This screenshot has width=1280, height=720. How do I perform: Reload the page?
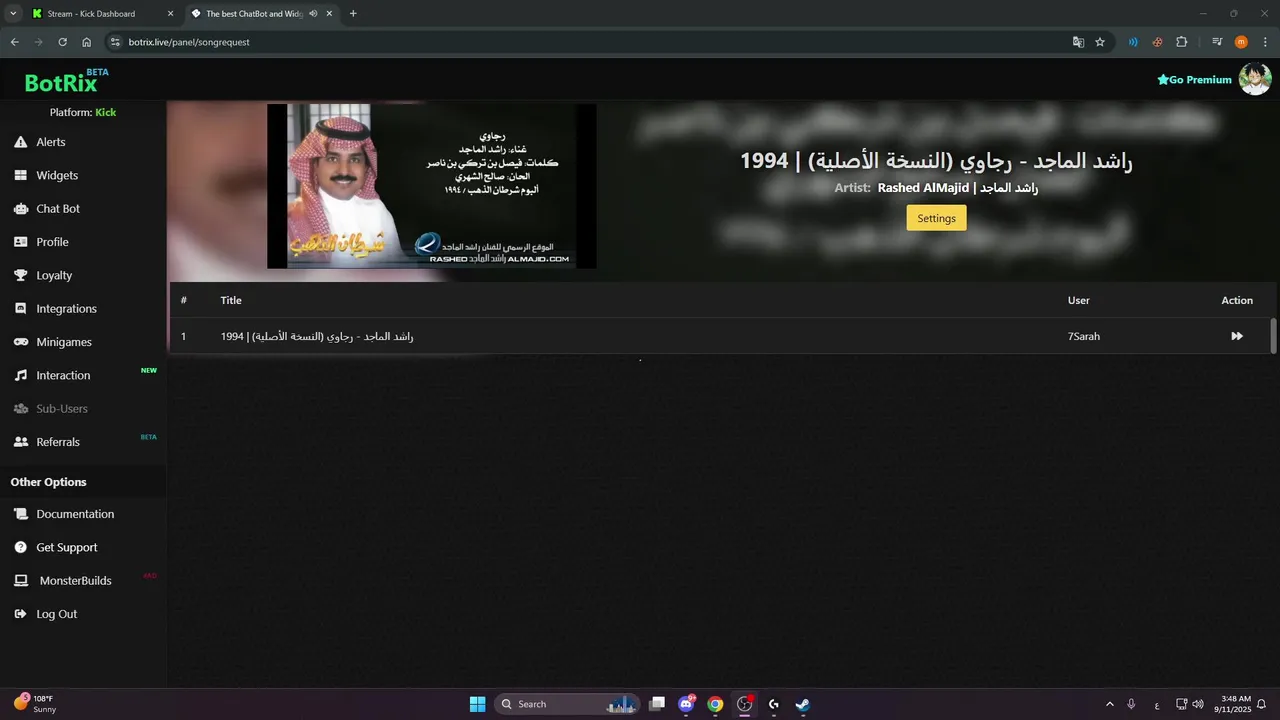click(x=62, y=42)
